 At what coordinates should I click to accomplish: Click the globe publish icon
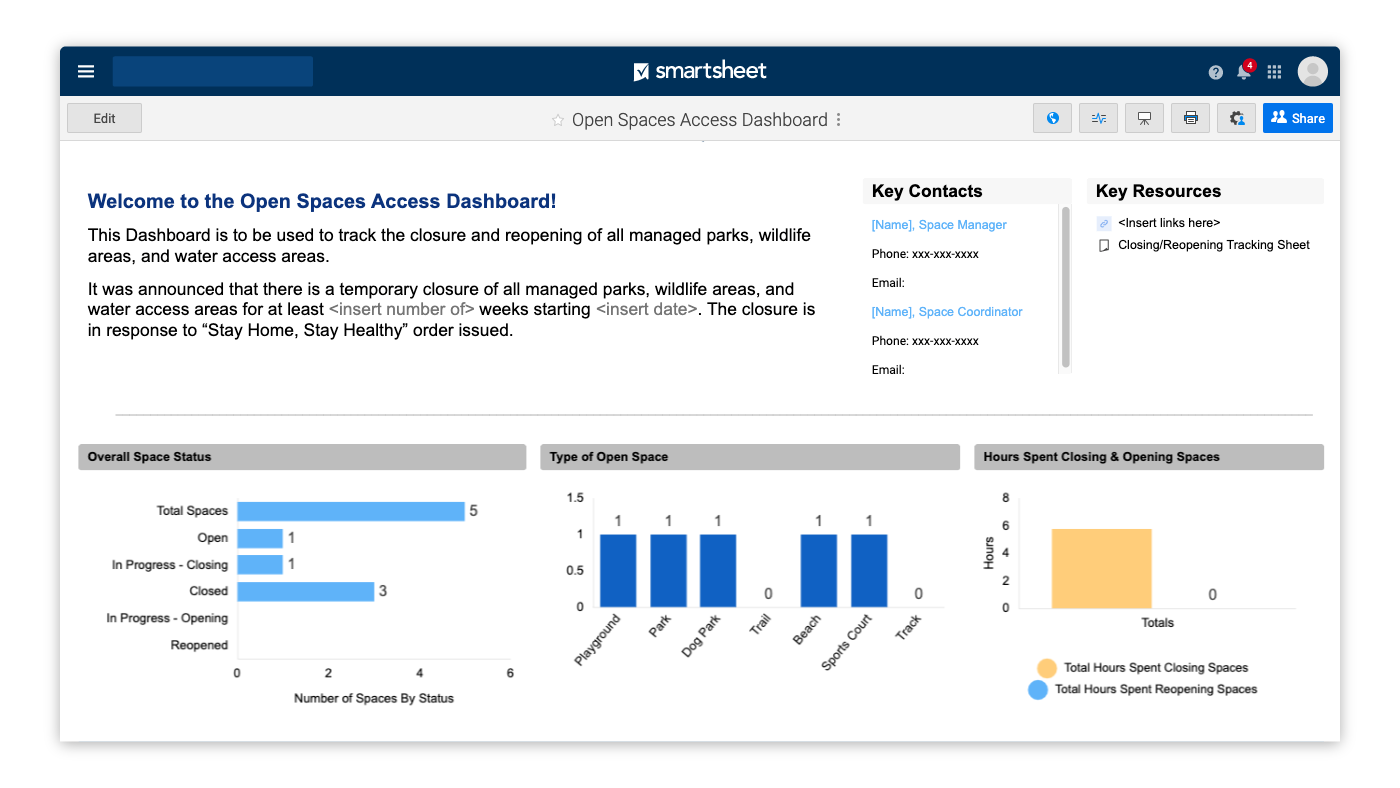[1052, 118]
